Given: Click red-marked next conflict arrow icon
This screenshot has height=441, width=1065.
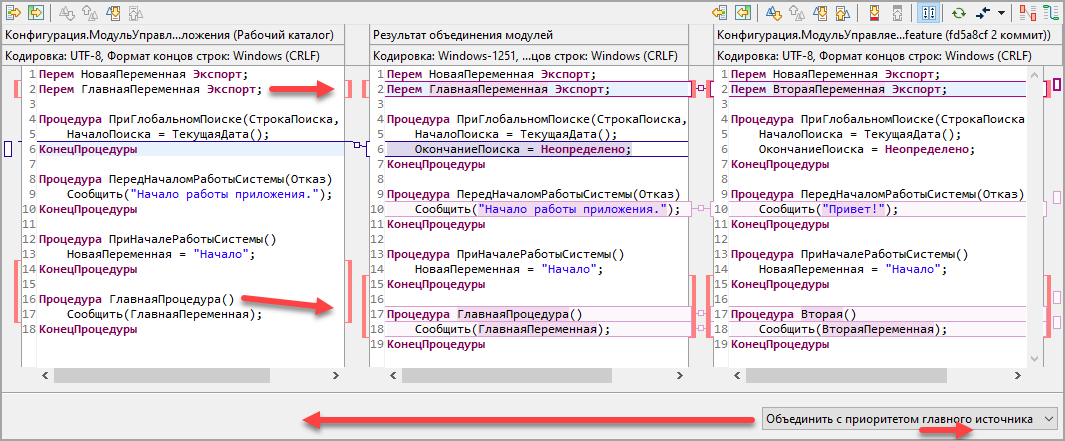Looking at the screenshot, I should pyautogui.click(x=873, y=12).
